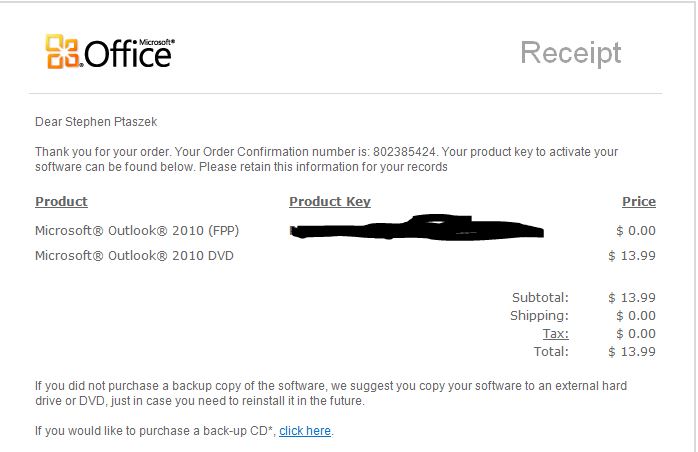This screenshot has height=452, width=698.
Task: Click order confirmation number 802385424
Action: click(x=404, y=152)
